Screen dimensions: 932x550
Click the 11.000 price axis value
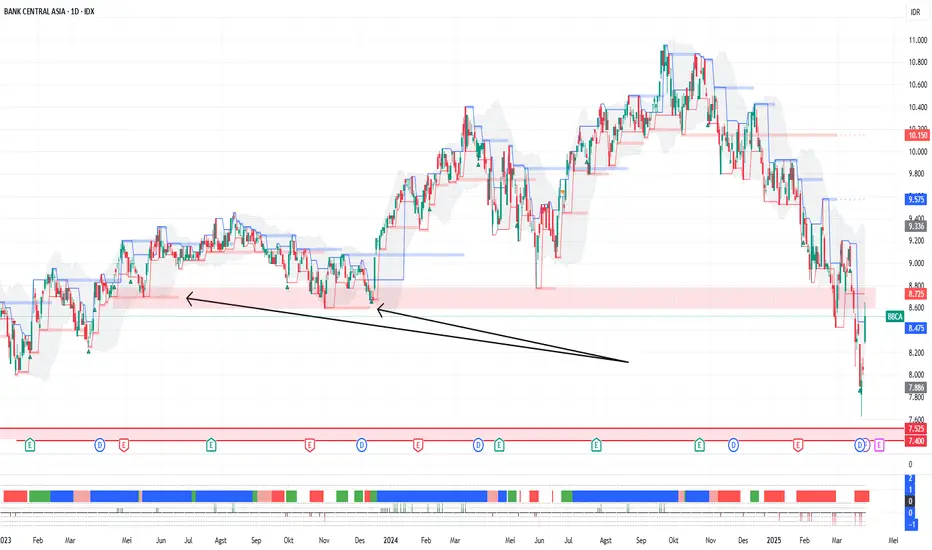918,40
